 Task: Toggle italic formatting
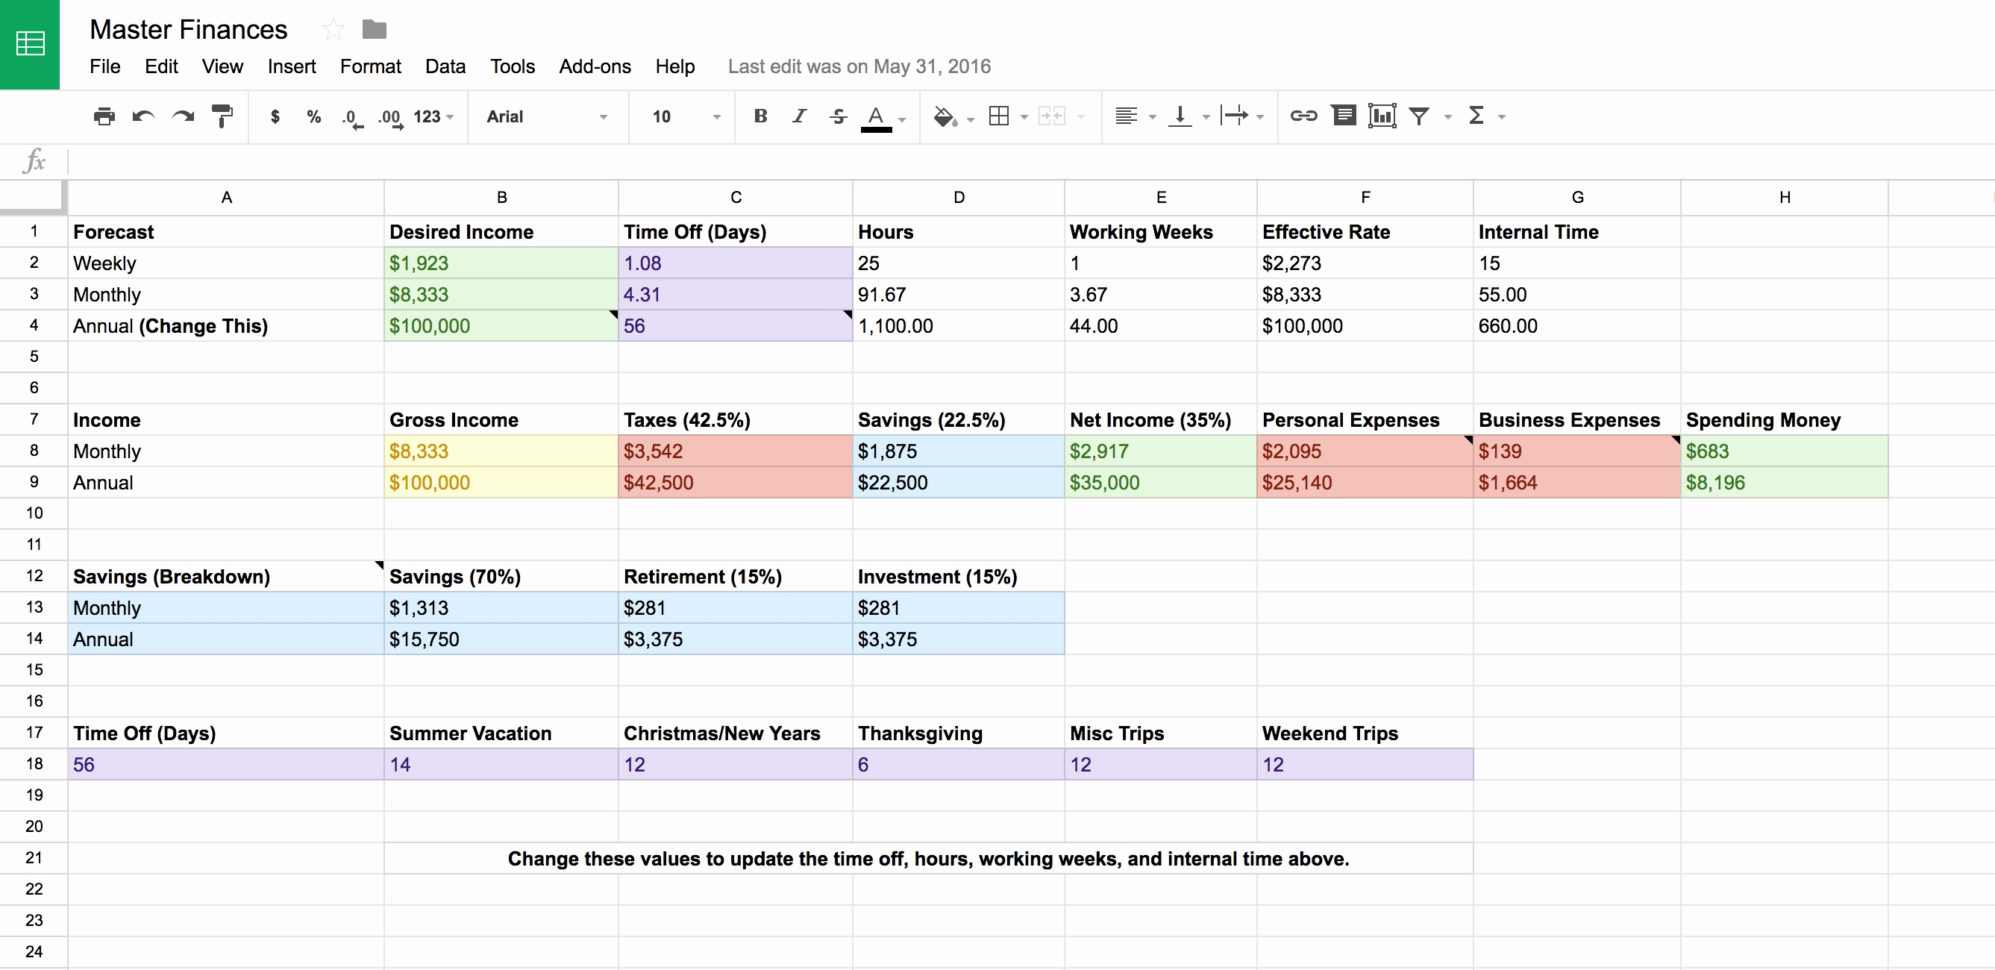[x=798, y=116]
